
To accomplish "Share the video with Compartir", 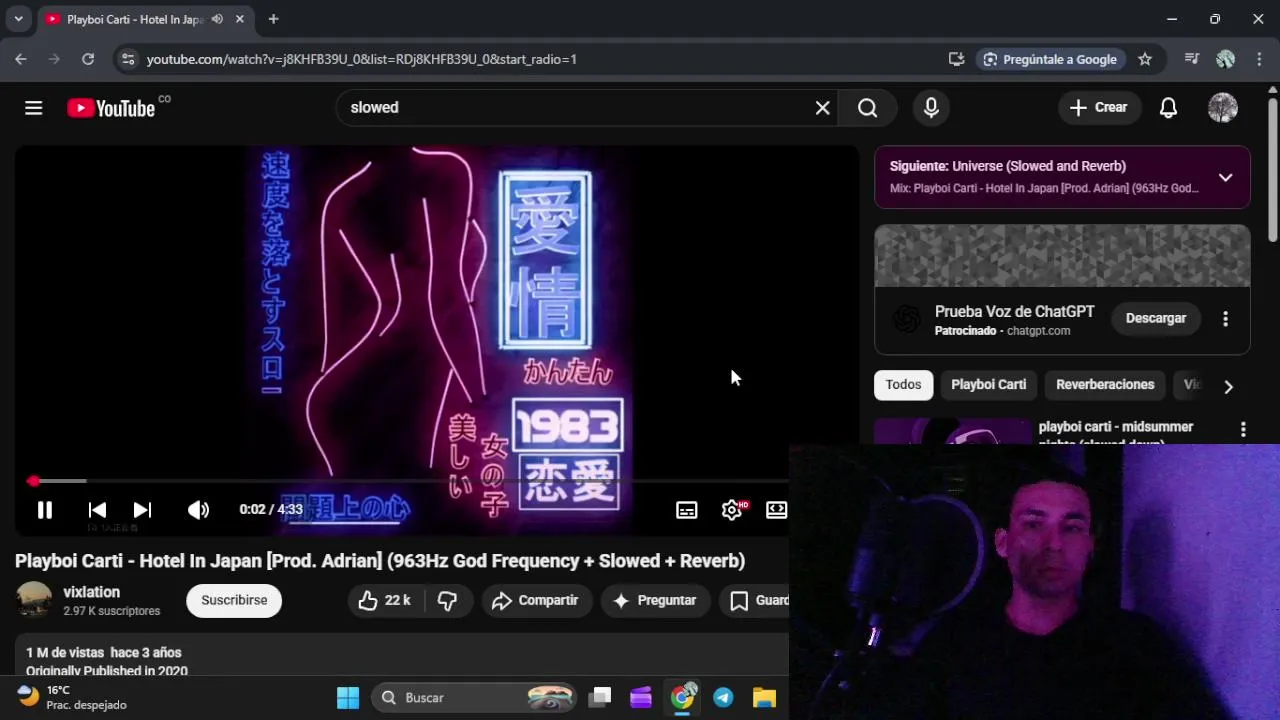I will coord(537,600).
